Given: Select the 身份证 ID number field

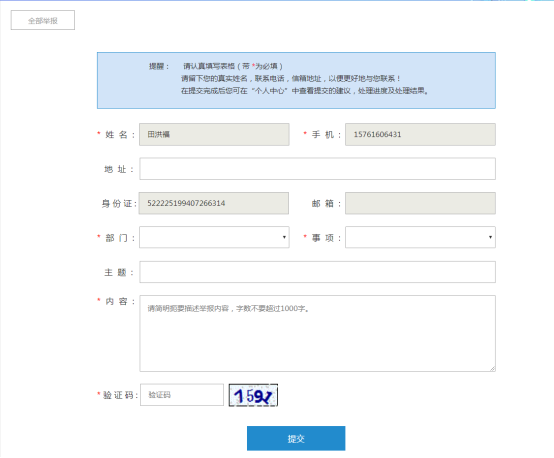Looking at the screenshot, I should point(214,203).
